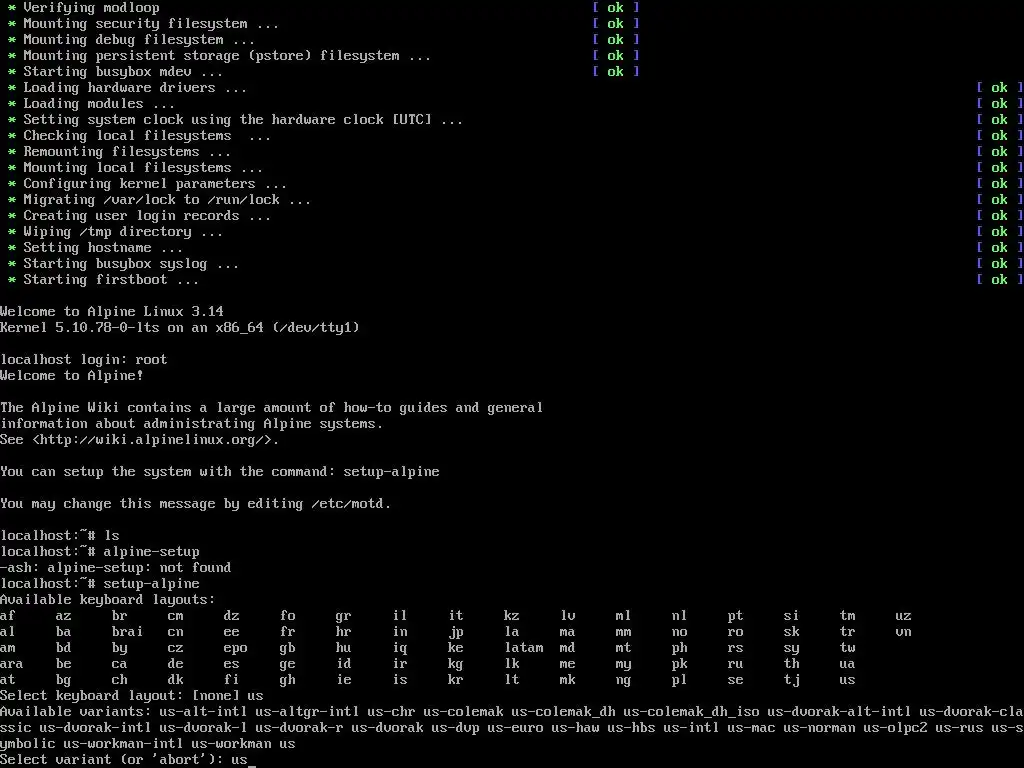Select the "Welcome to Alpine Linux 3.14" line
Viewport: 1024px width, 768px height.
tap(112, 312)
